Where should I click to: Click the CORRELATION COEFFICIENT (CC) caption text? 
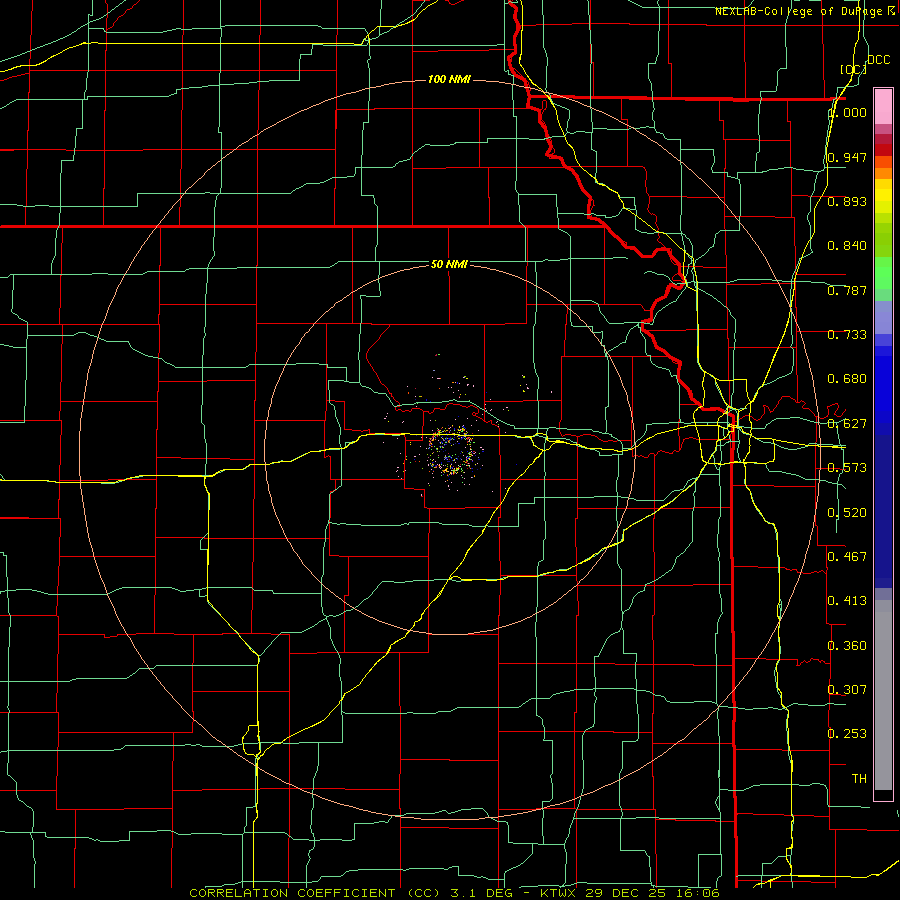pyautogui.click(x=315, y=893)
